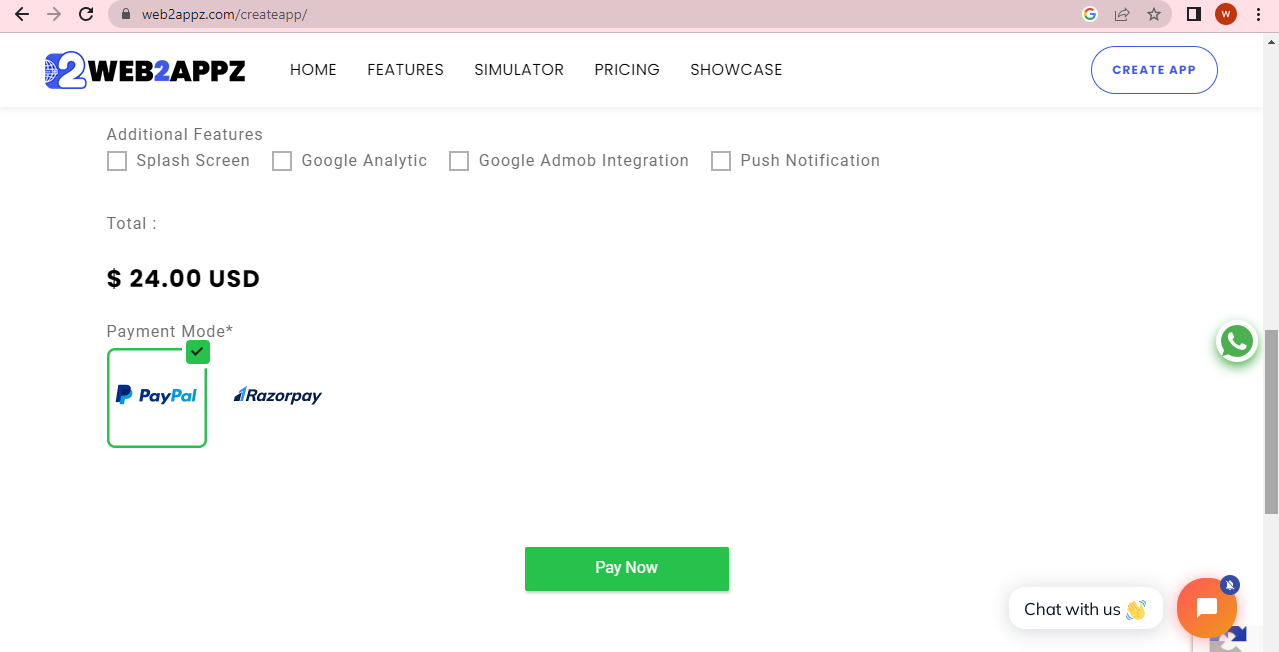Open WhatsApp chat via green icon

coord(1236,341)
